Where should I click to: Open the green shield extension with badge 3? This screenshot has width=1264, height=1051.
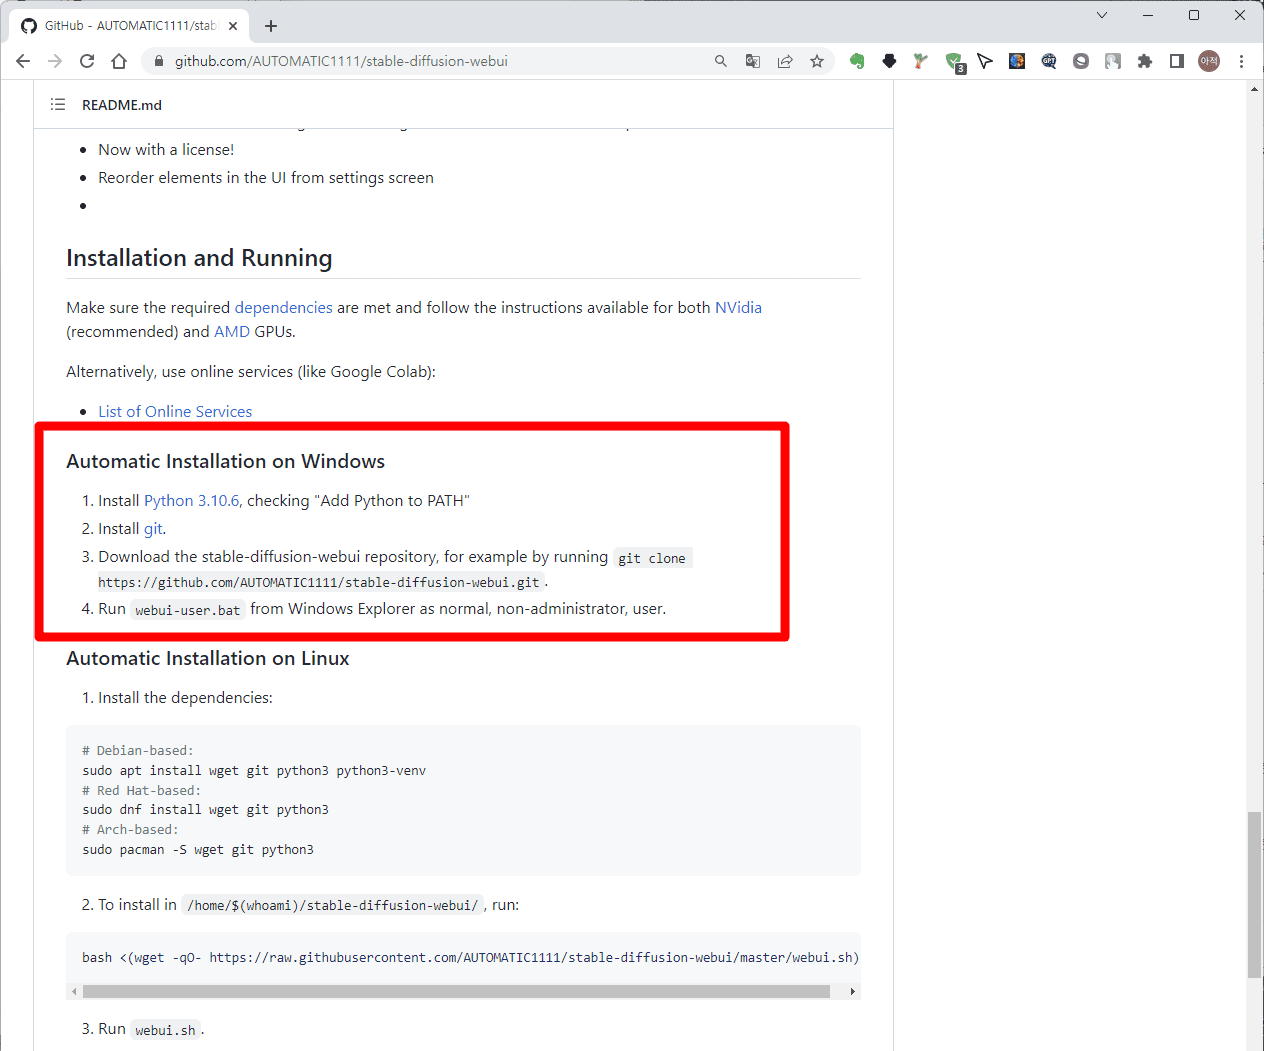pyautogui.click(x=954, y=62)
